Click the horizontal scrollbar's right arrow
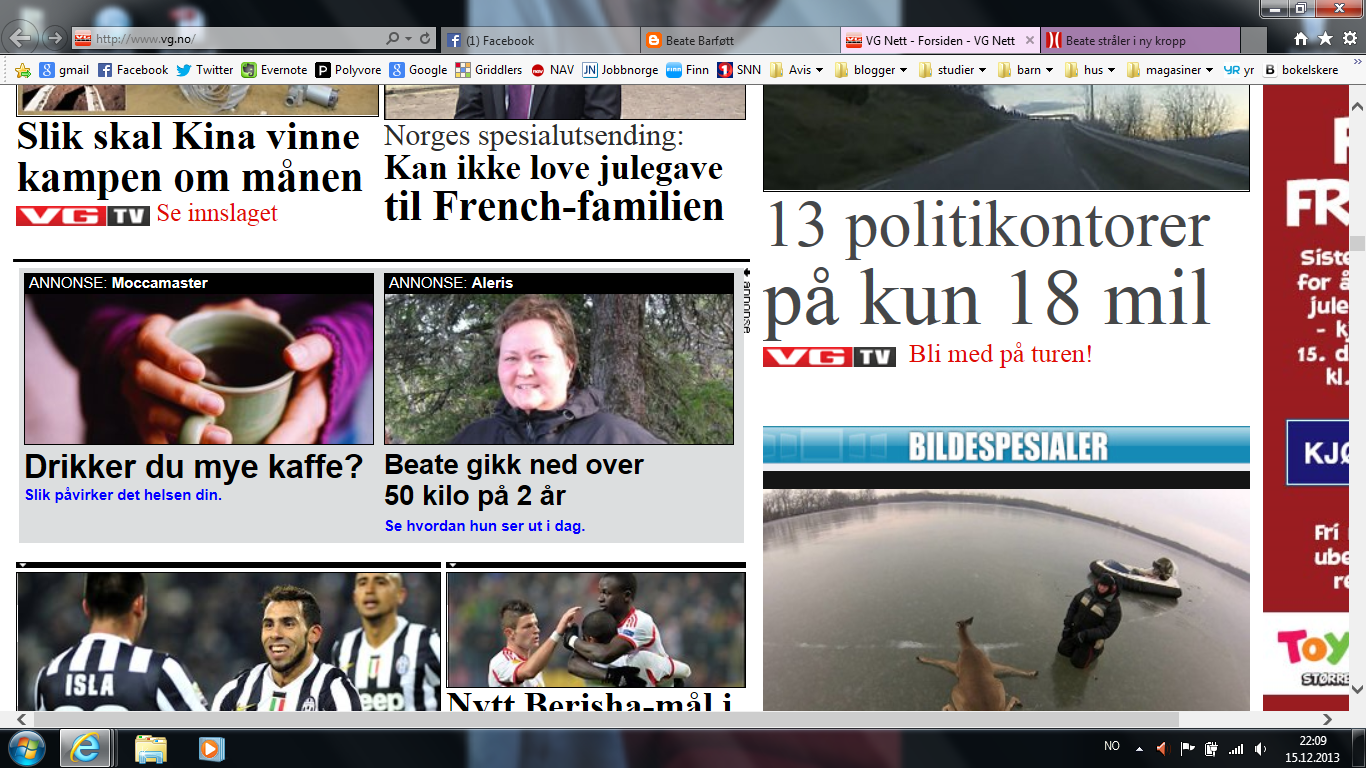 tap(1329, 719)
